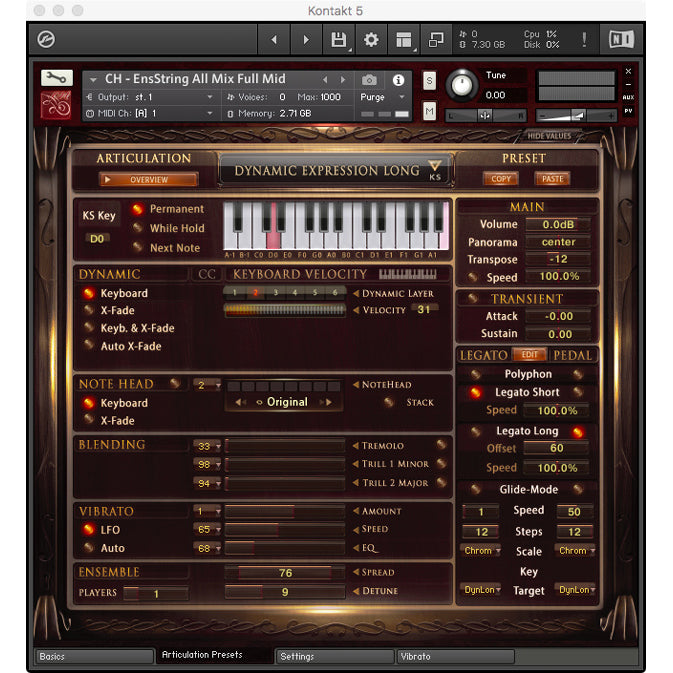
Task: Click the PV button
Action: 628,111
